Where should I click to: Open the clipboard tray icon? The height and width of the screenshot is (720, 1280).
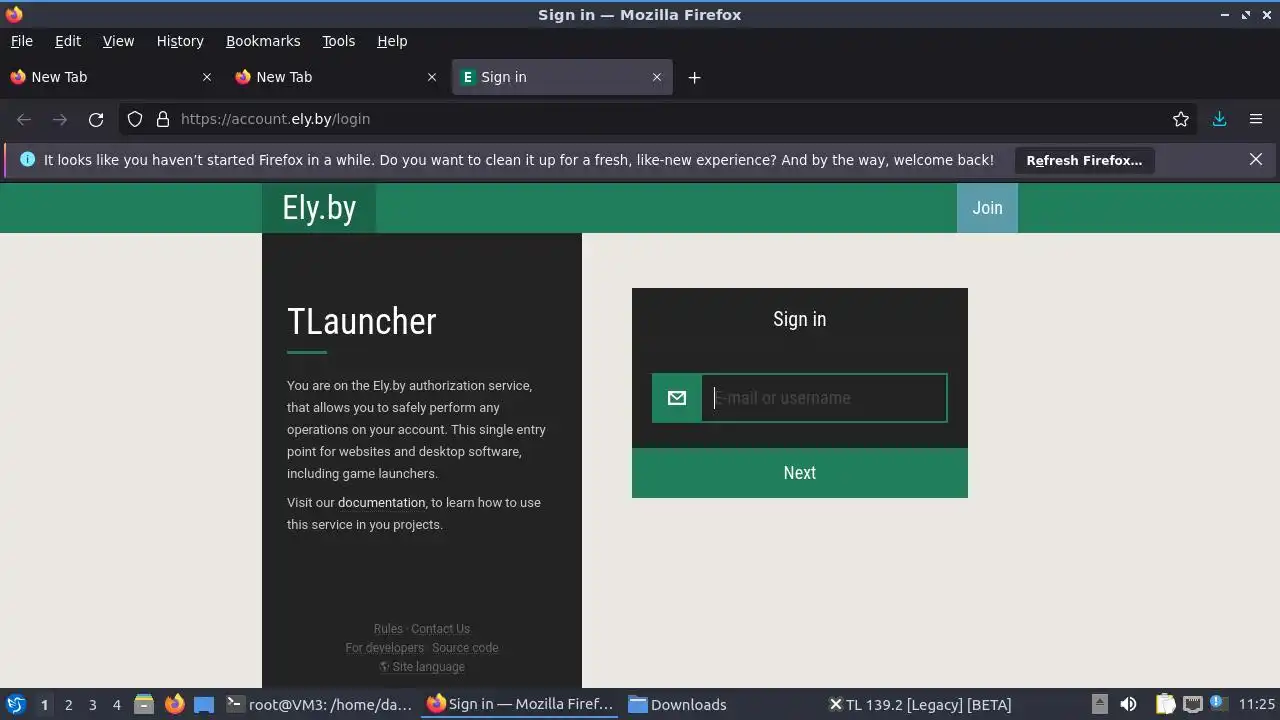point(1165,704)
